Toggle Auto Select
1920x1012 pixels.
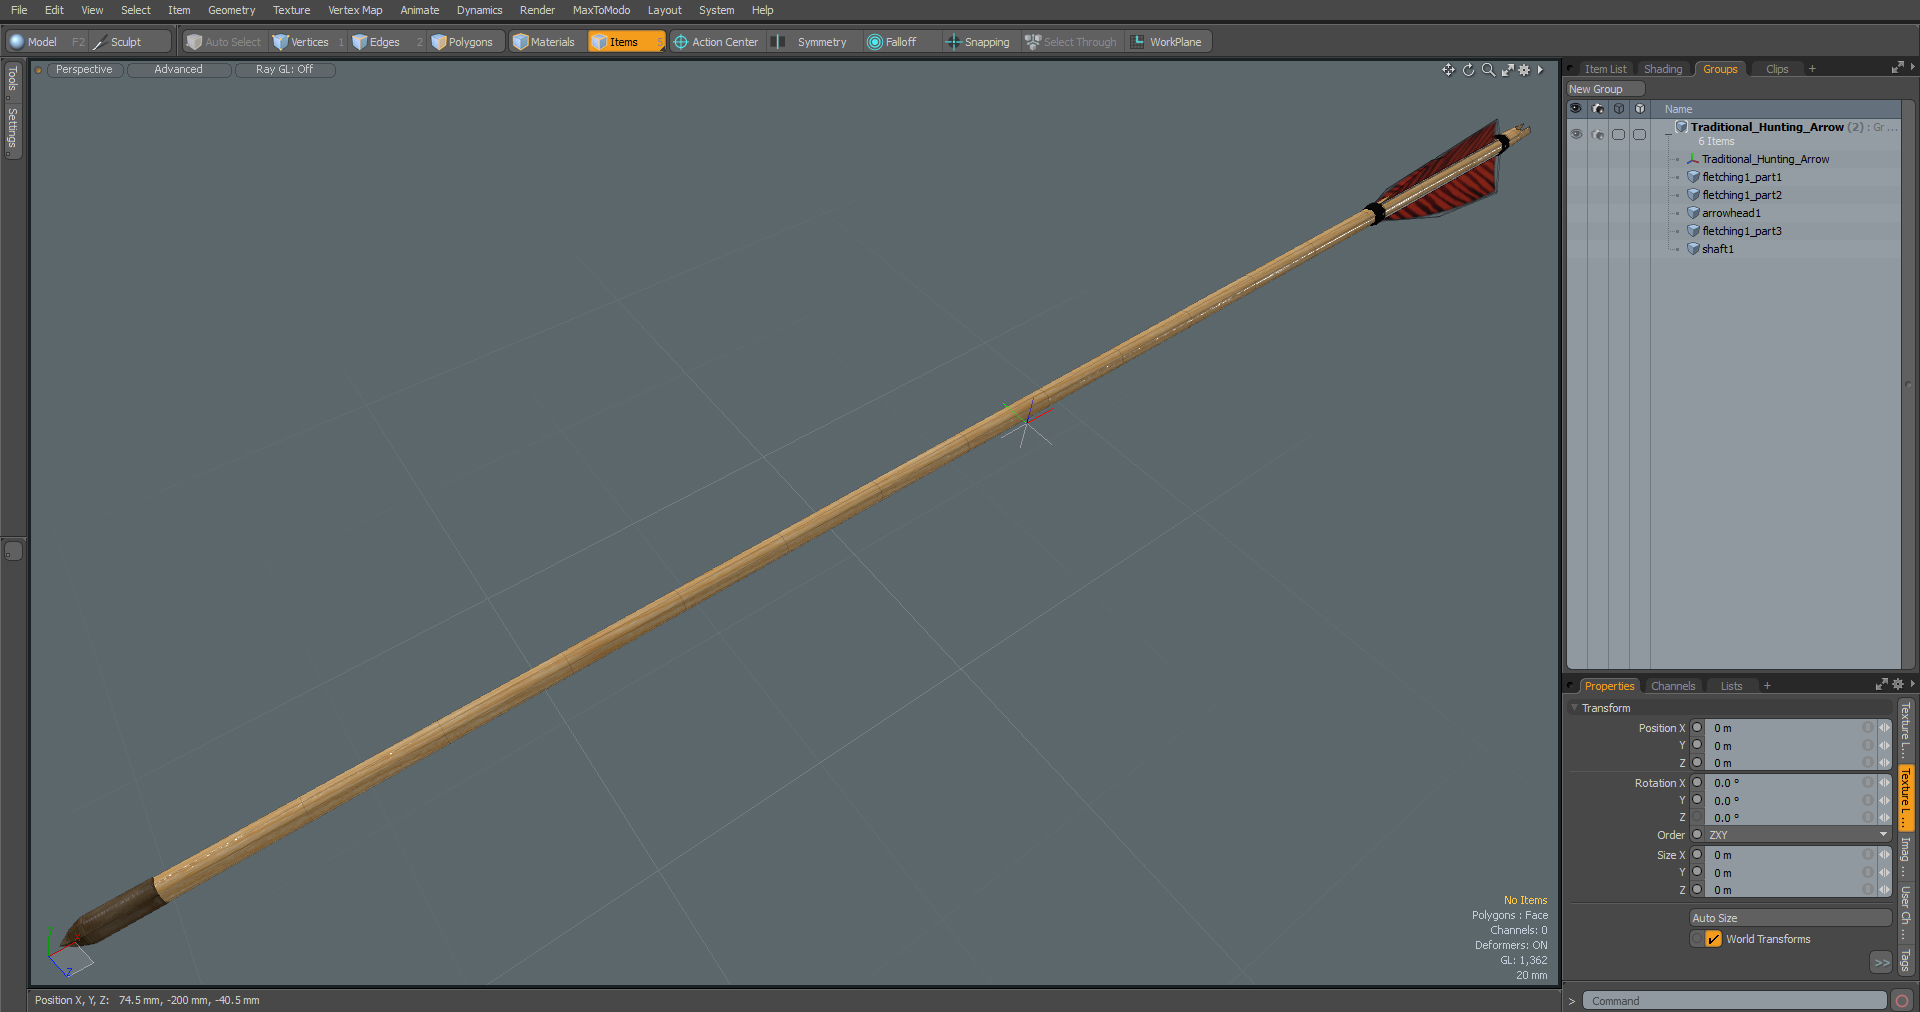(x=224, y=42)
